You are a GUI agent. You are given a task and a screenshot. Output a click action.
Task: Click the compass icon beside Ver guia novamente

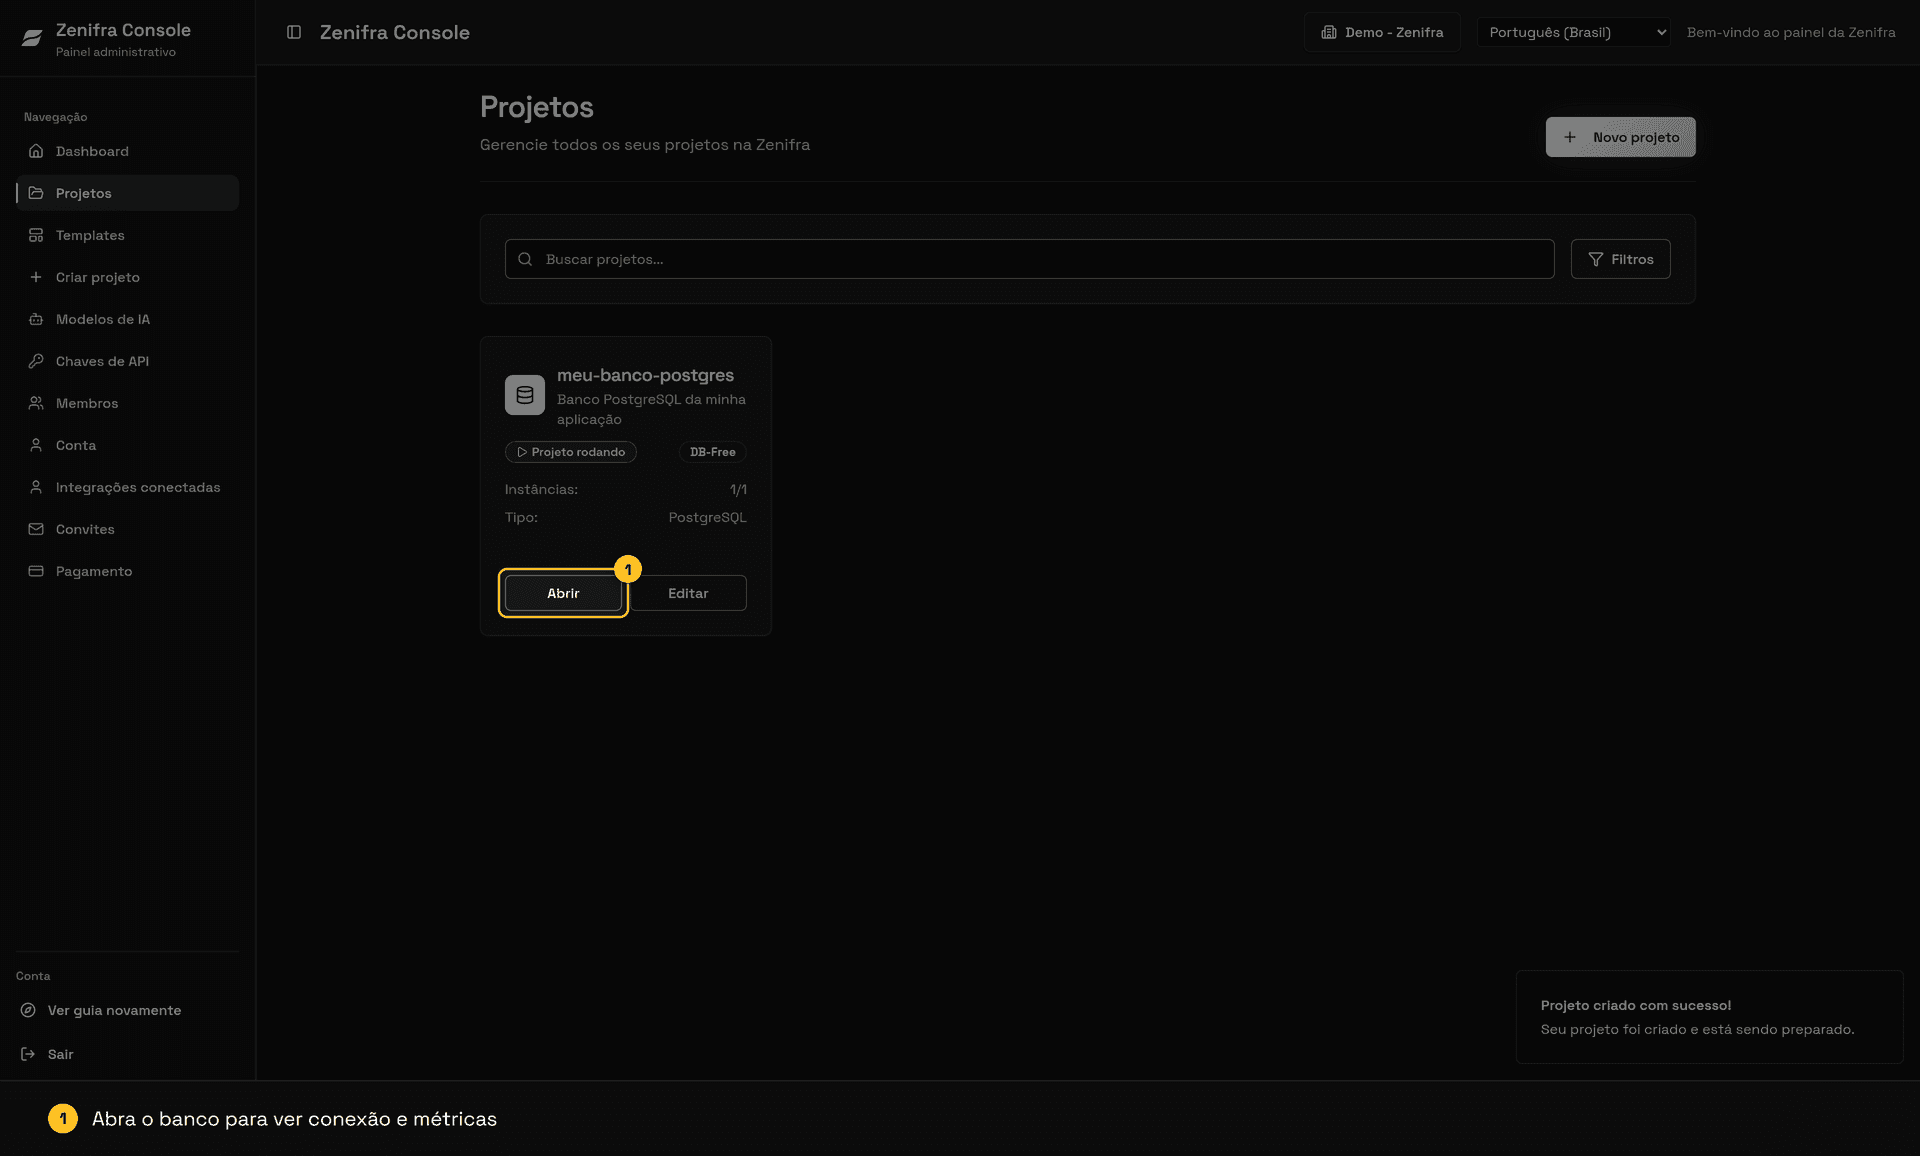click(28, 1010)
